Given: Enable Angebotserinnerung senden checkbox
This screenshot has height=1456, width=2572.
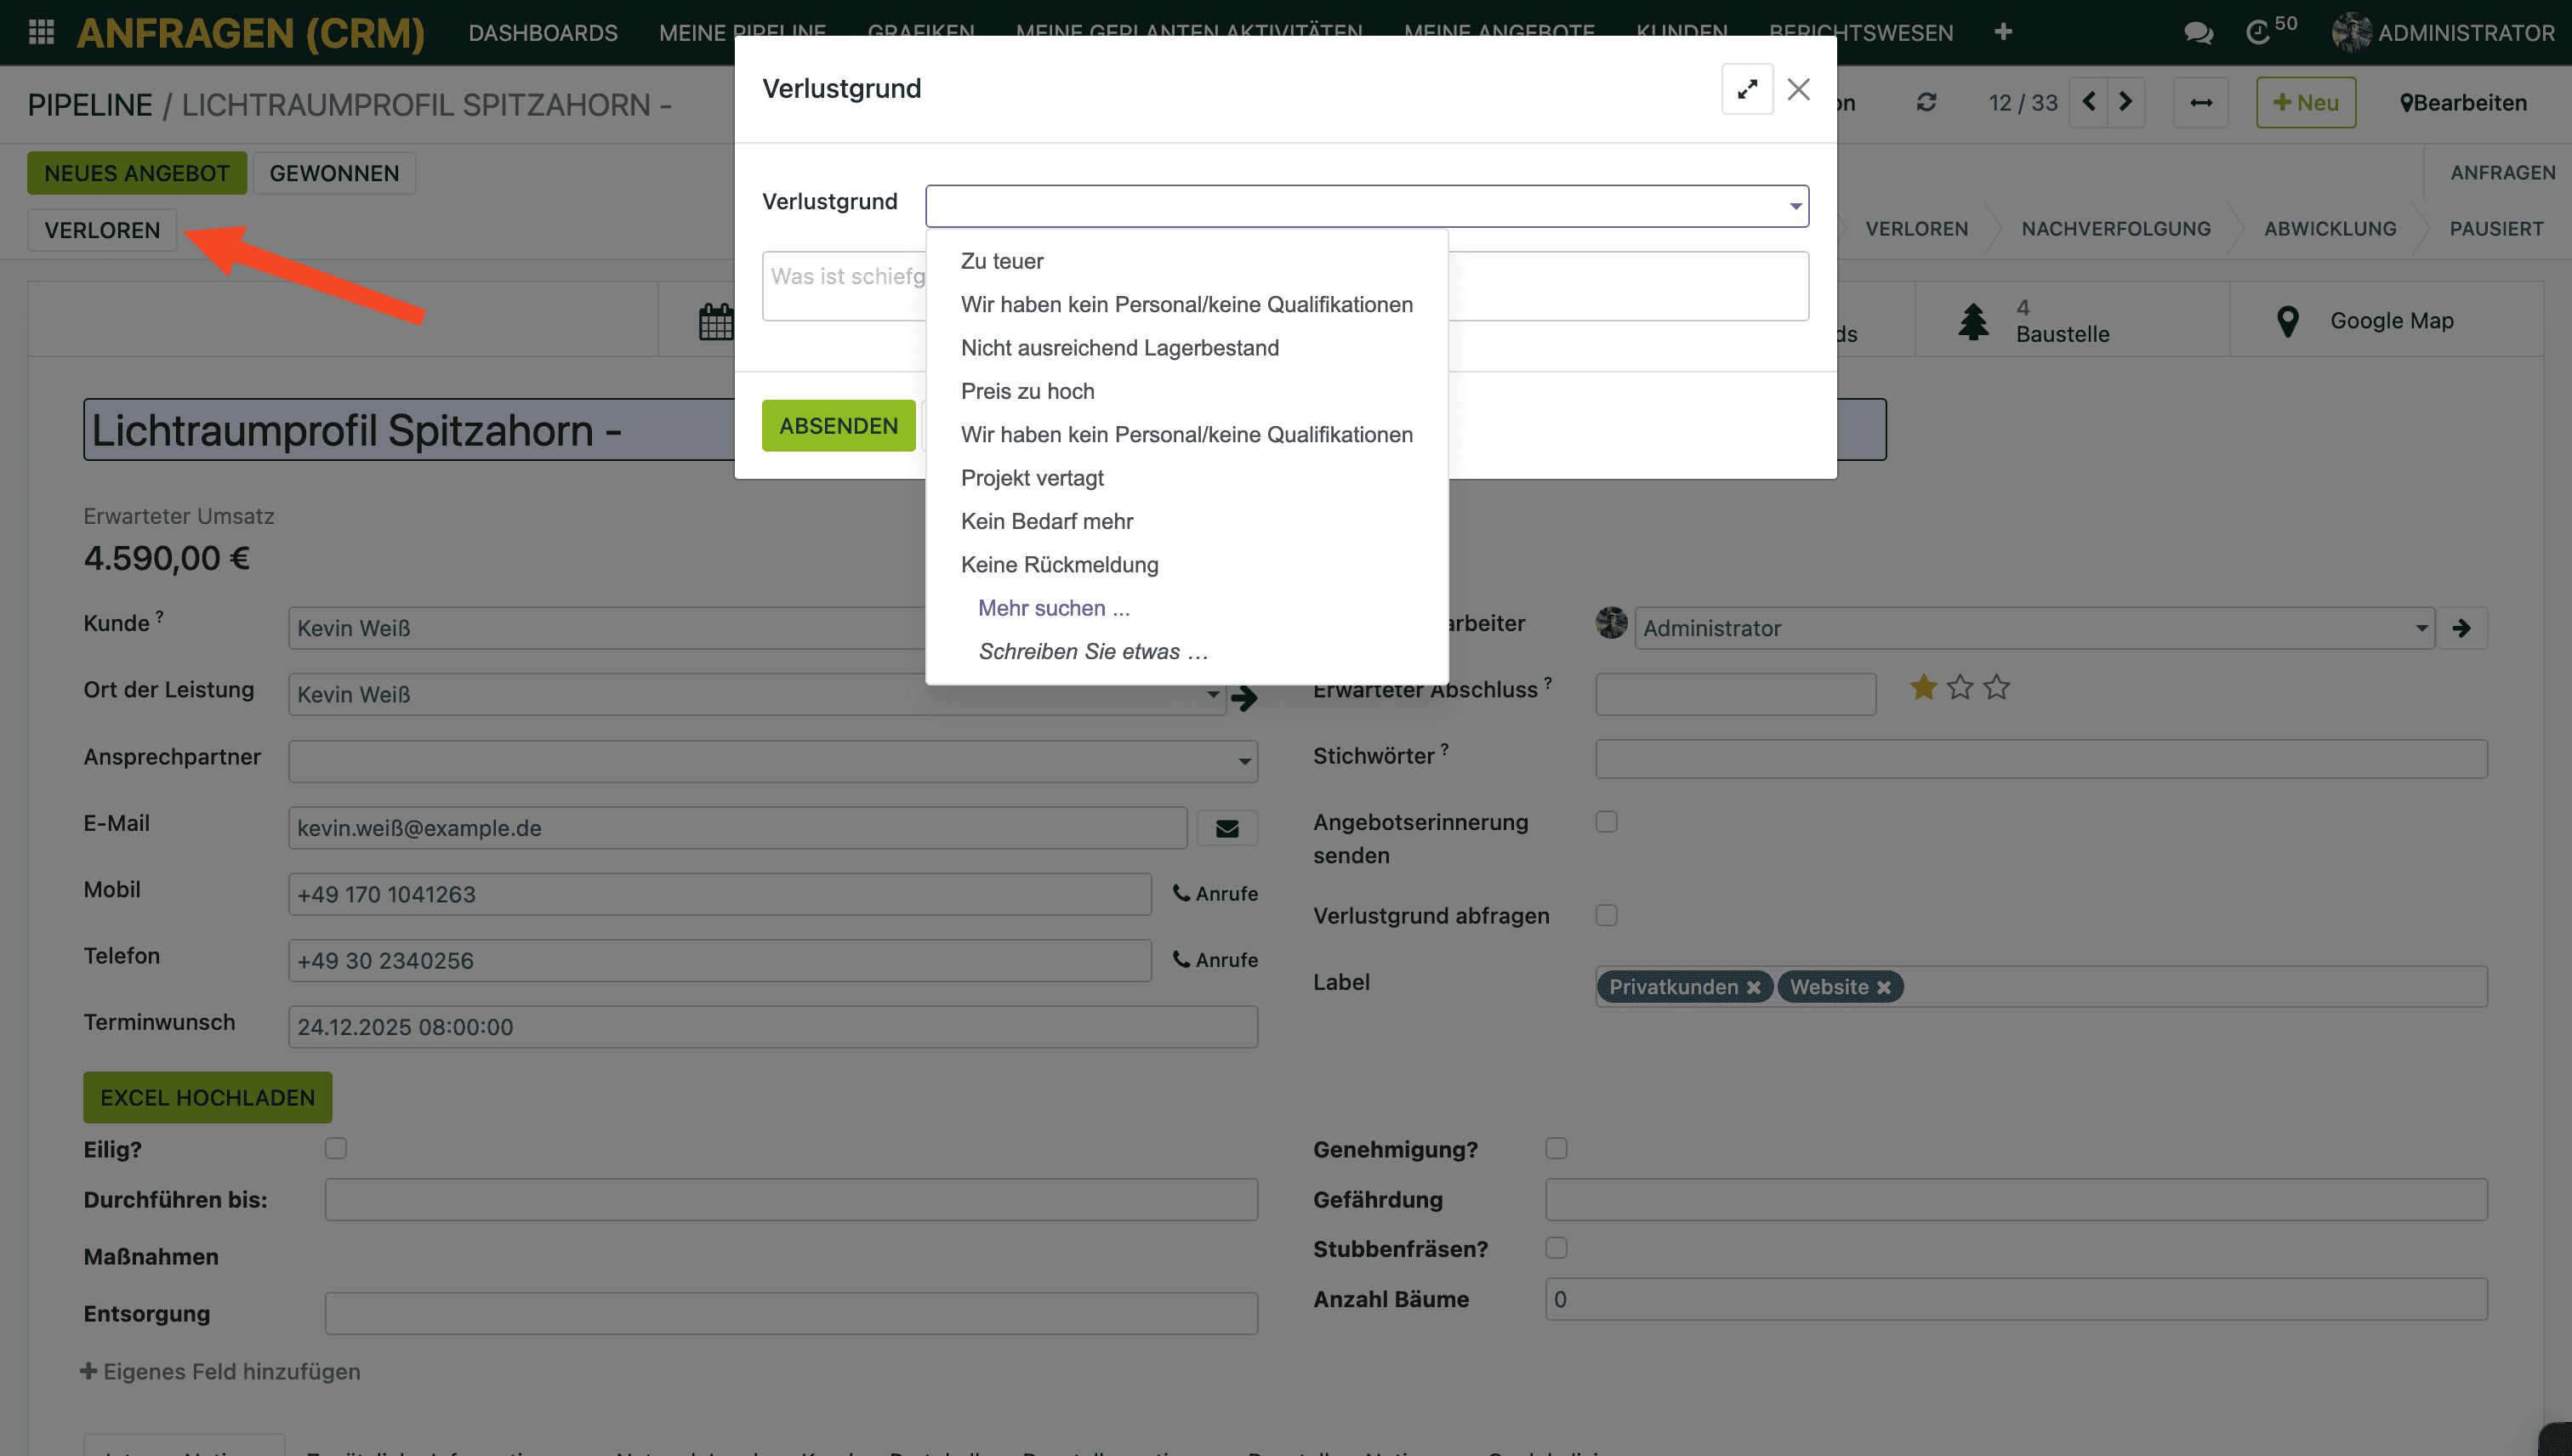Looking at the screenshot, I should coord(1606,822).
